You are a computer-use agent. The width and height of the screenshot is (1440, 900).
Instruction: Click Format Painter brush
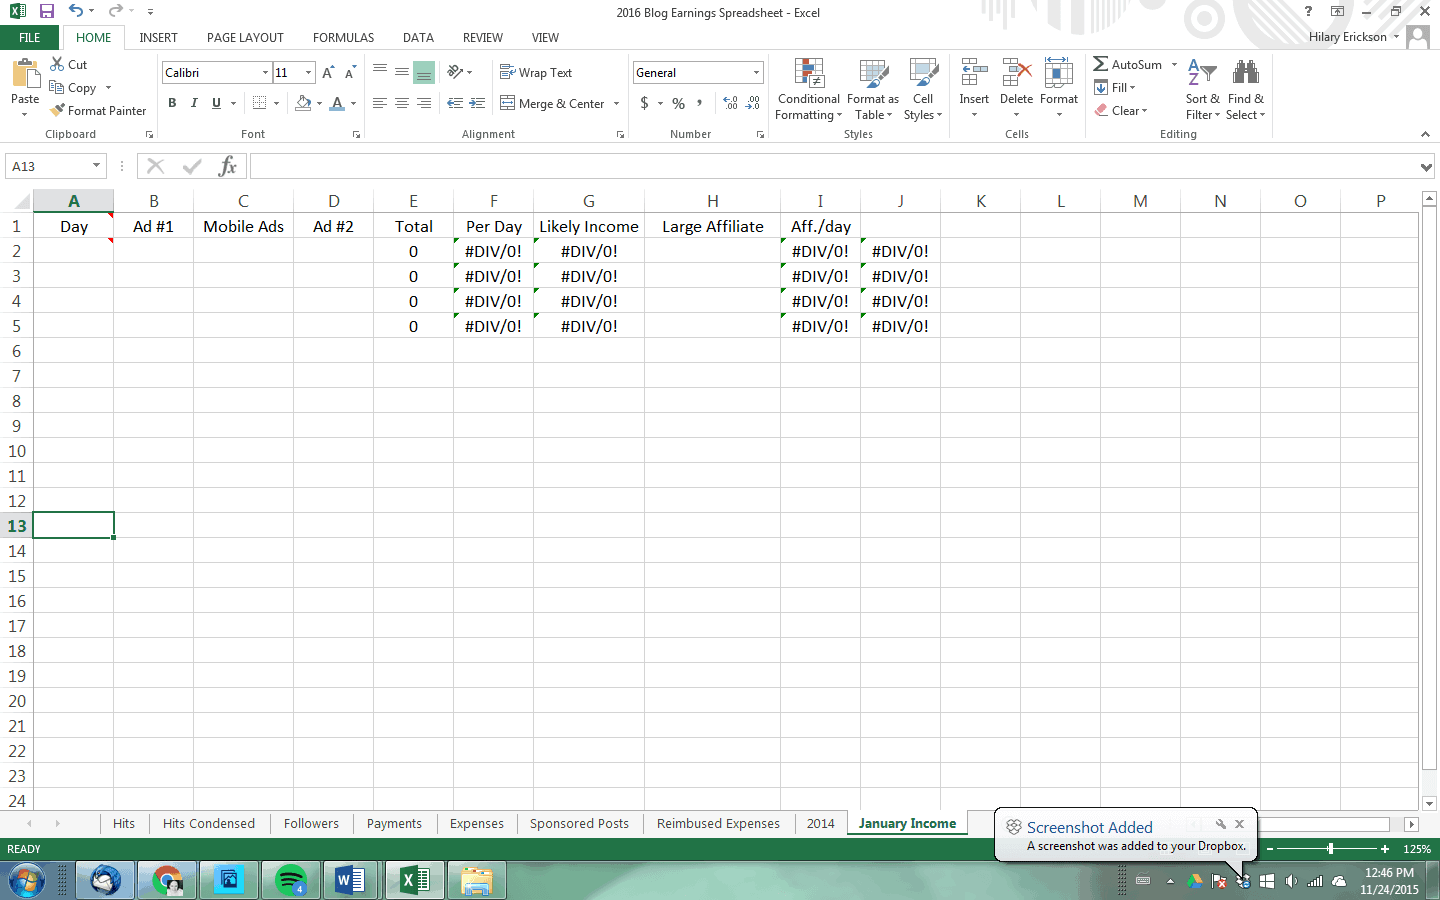coord(98,110)
